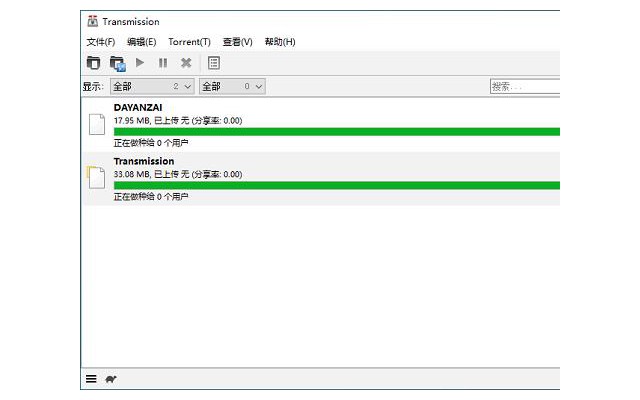Expand the first 全部 filter dropdown showing 2
This screenshot has height=400, width=640.
(x=152, y=87)
